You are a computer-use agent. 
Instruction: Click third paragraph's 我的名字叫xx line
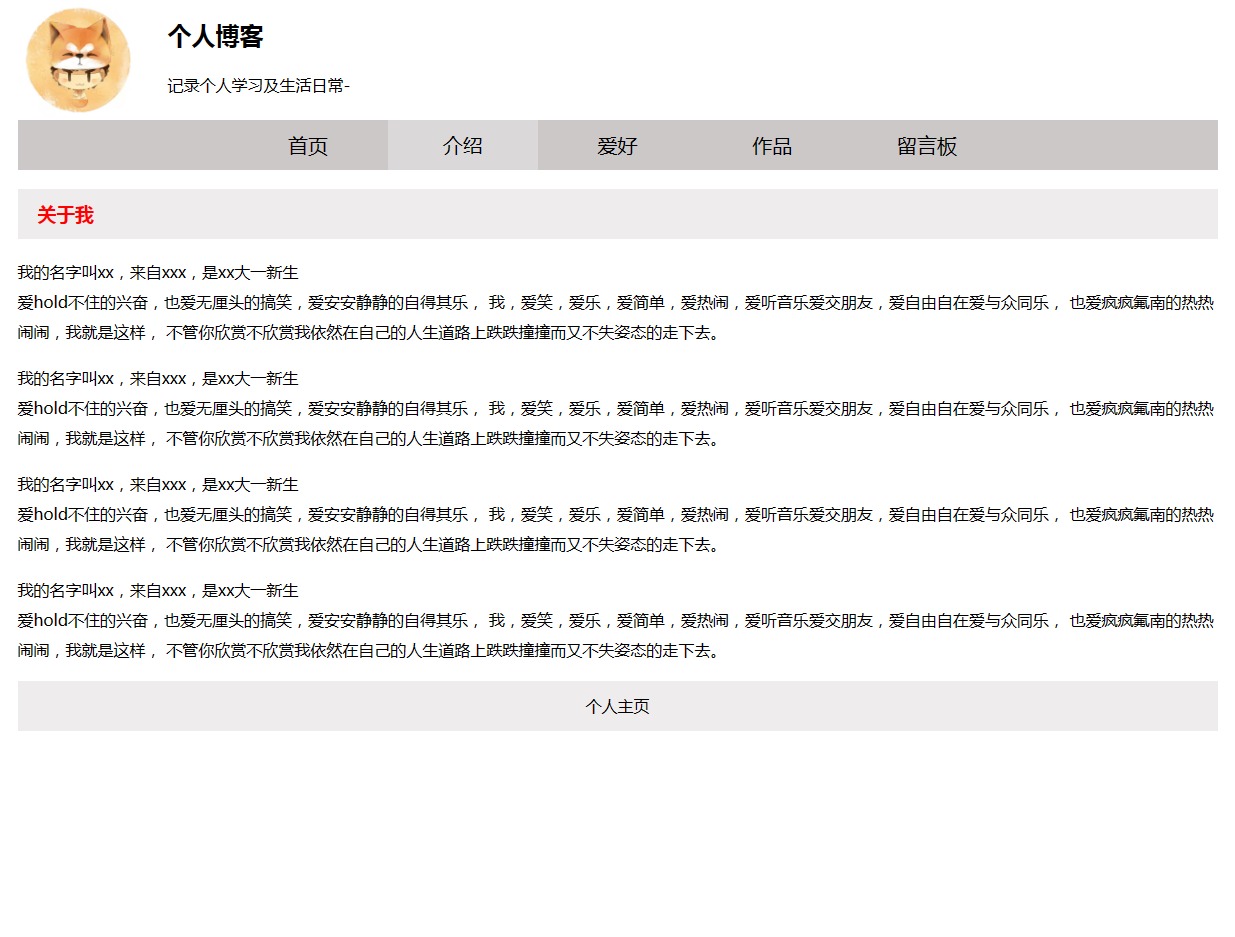click(x=158, y=485)
